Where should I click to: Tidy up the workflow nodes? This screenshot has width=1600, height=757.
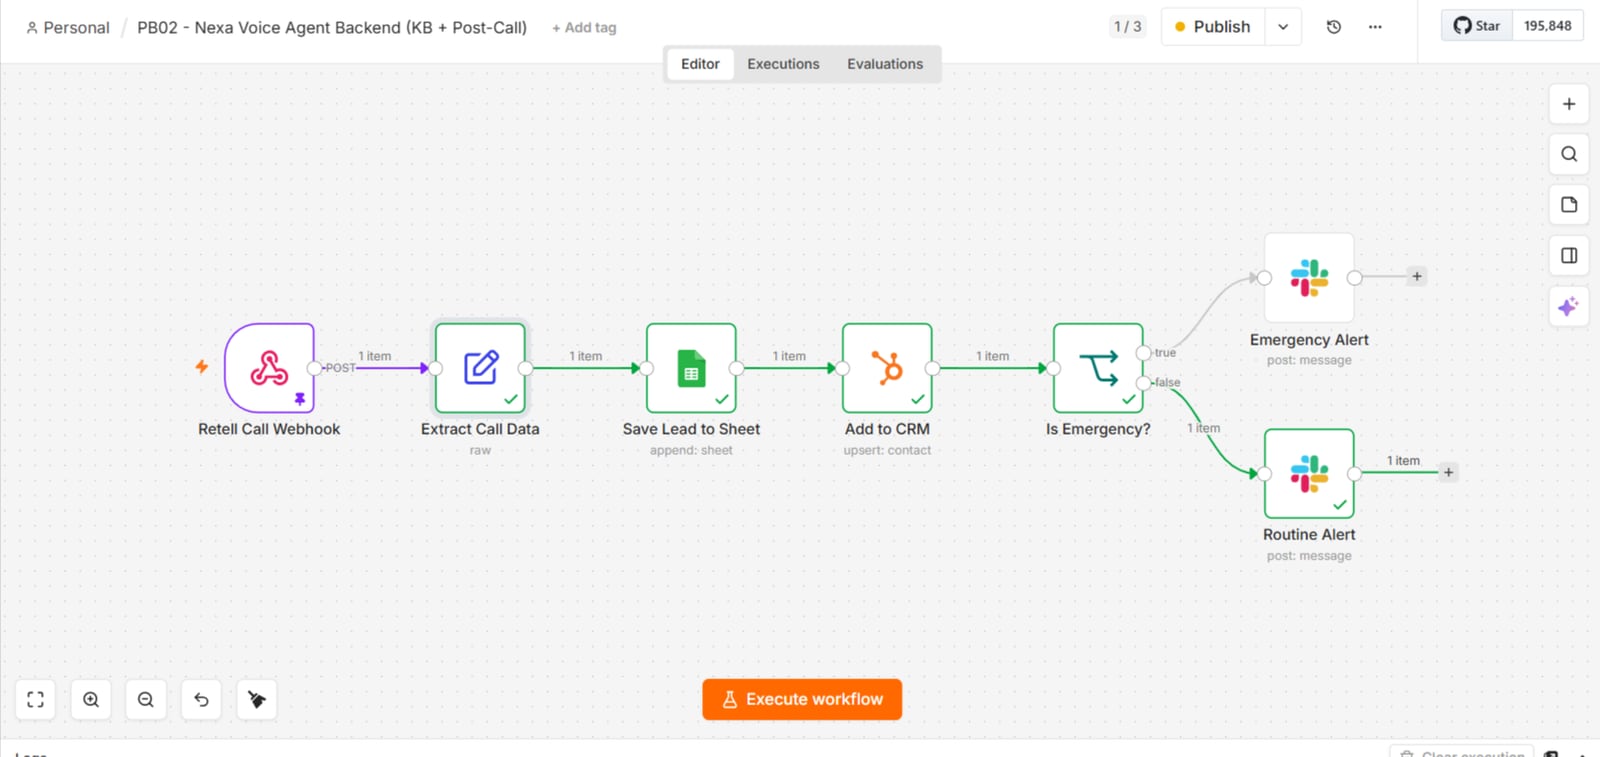tap(257, 699)
